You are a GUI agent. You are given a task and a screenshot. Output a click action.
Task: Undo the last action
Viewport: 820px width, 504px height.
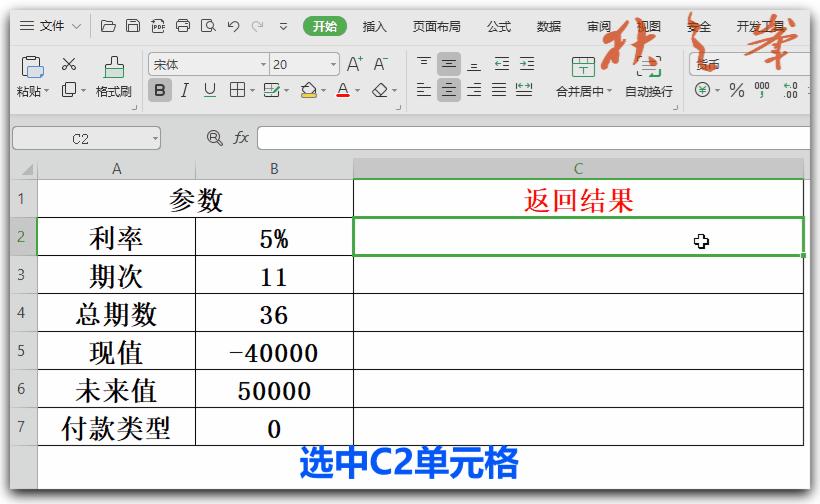pyautogui.click(x=233, y=26)
